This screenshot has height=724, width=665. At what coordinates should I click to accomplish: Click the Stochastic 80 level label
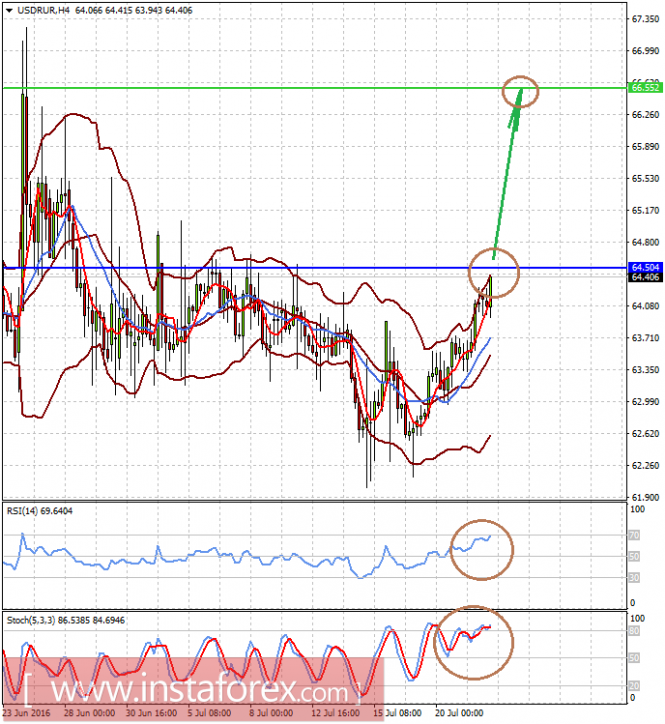634,631
